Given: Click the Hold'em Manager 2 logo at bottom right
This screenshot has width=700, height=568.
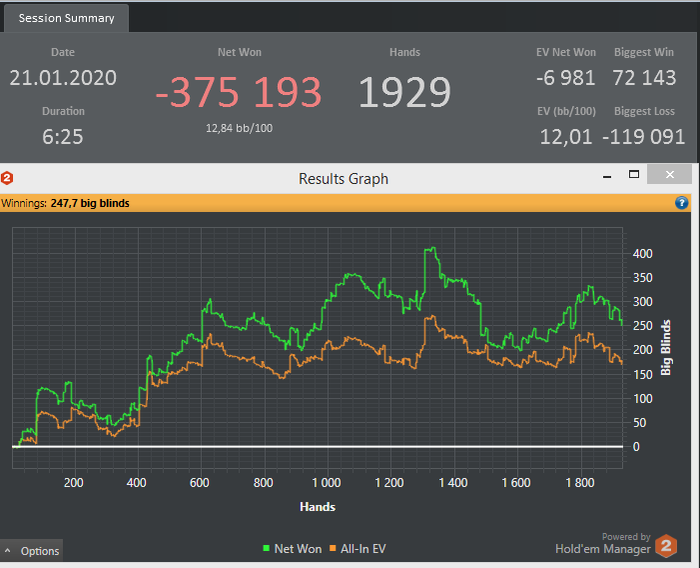Looking at the screenshot, I should click(667, 546).
